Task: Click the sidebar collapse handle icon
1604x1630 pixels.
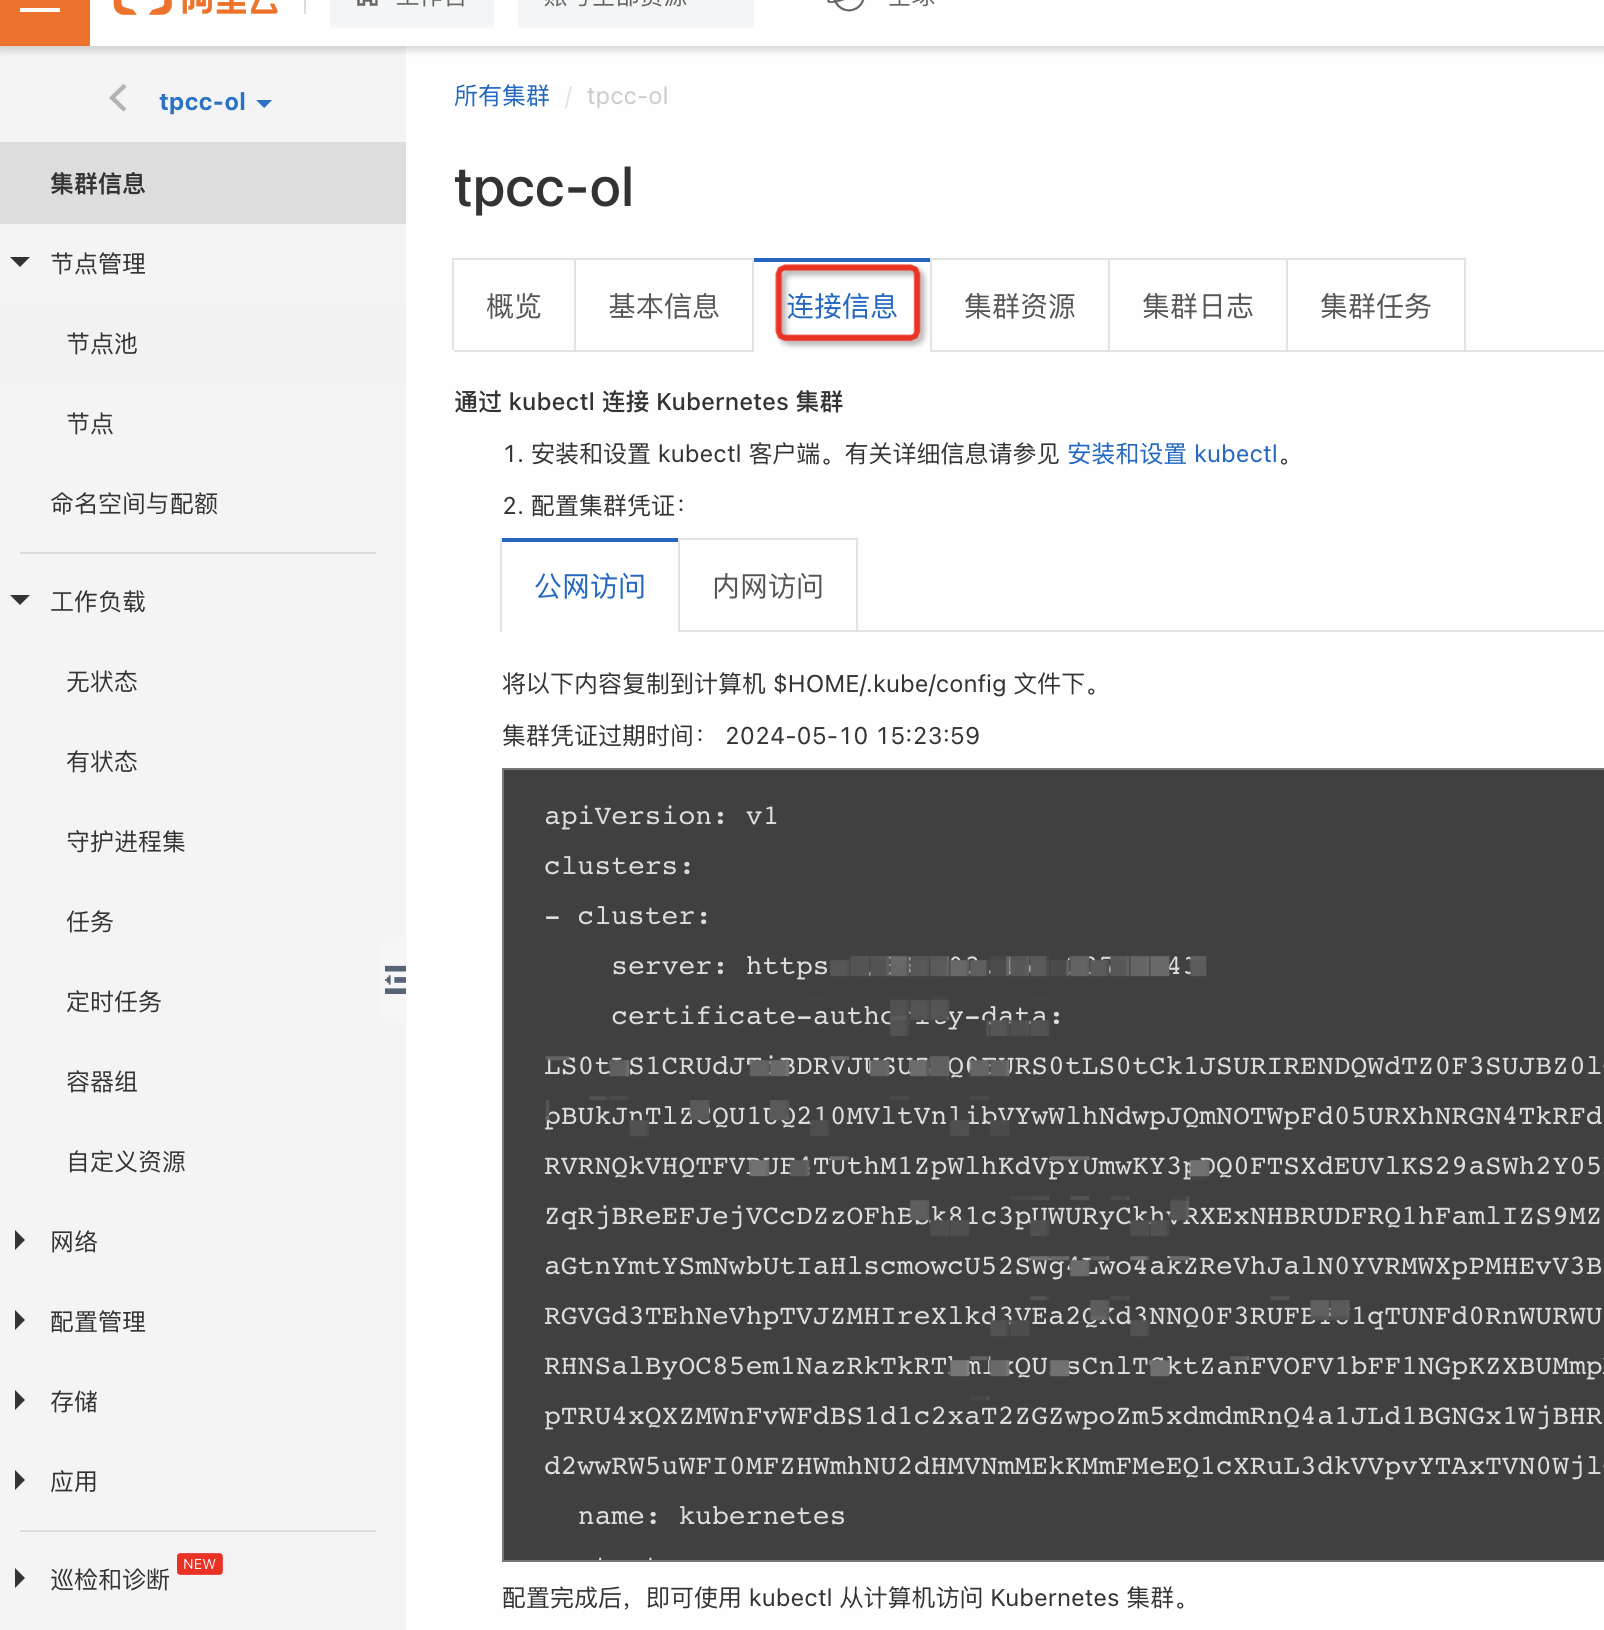Action: tap(395, 979)
